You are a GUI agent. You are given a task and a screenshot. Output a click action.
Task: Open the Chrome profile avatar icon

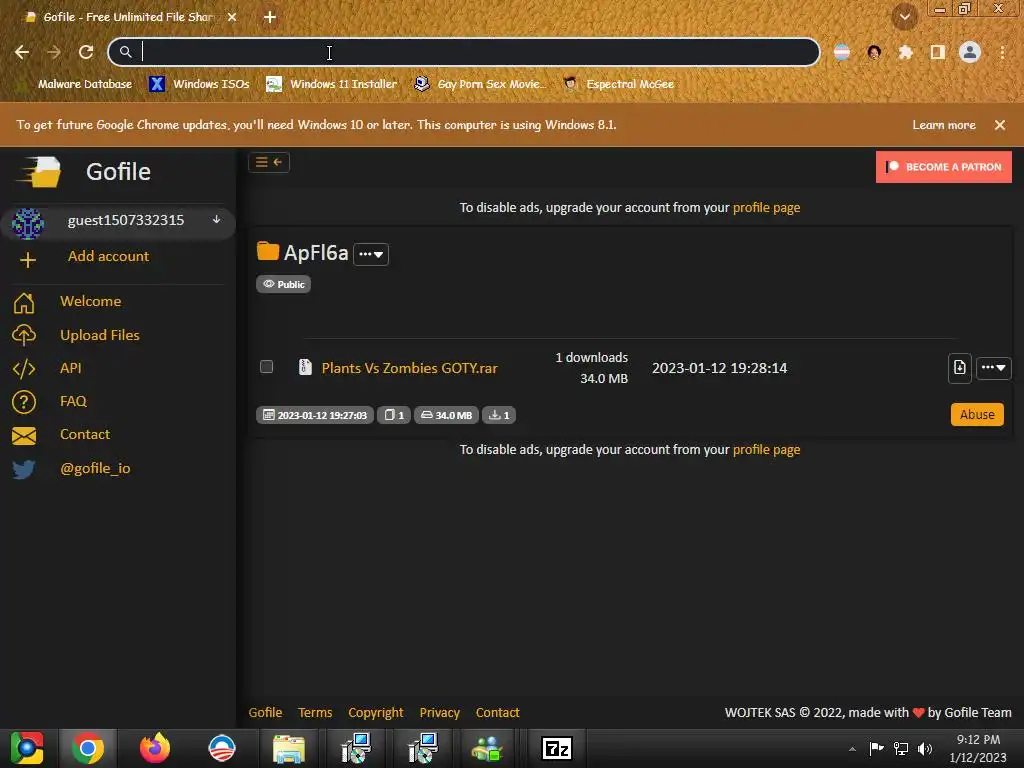click(x=970, y=52)
